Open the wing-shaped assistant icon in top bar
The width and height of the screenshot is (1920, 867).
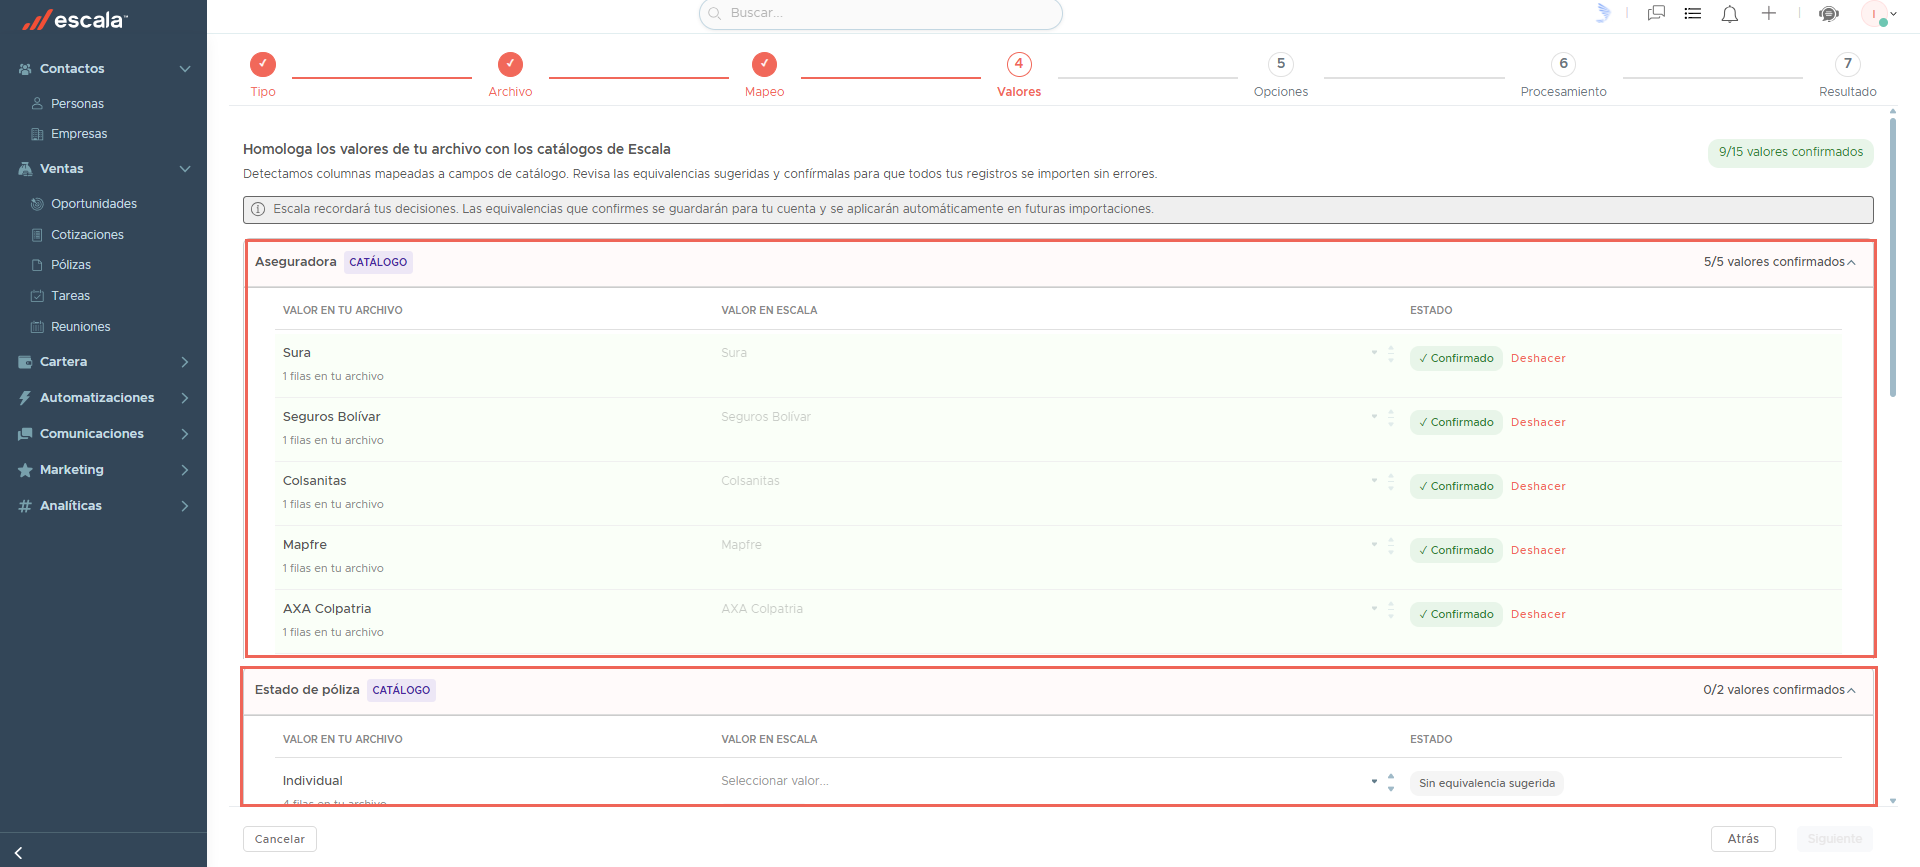point(1603,13)
